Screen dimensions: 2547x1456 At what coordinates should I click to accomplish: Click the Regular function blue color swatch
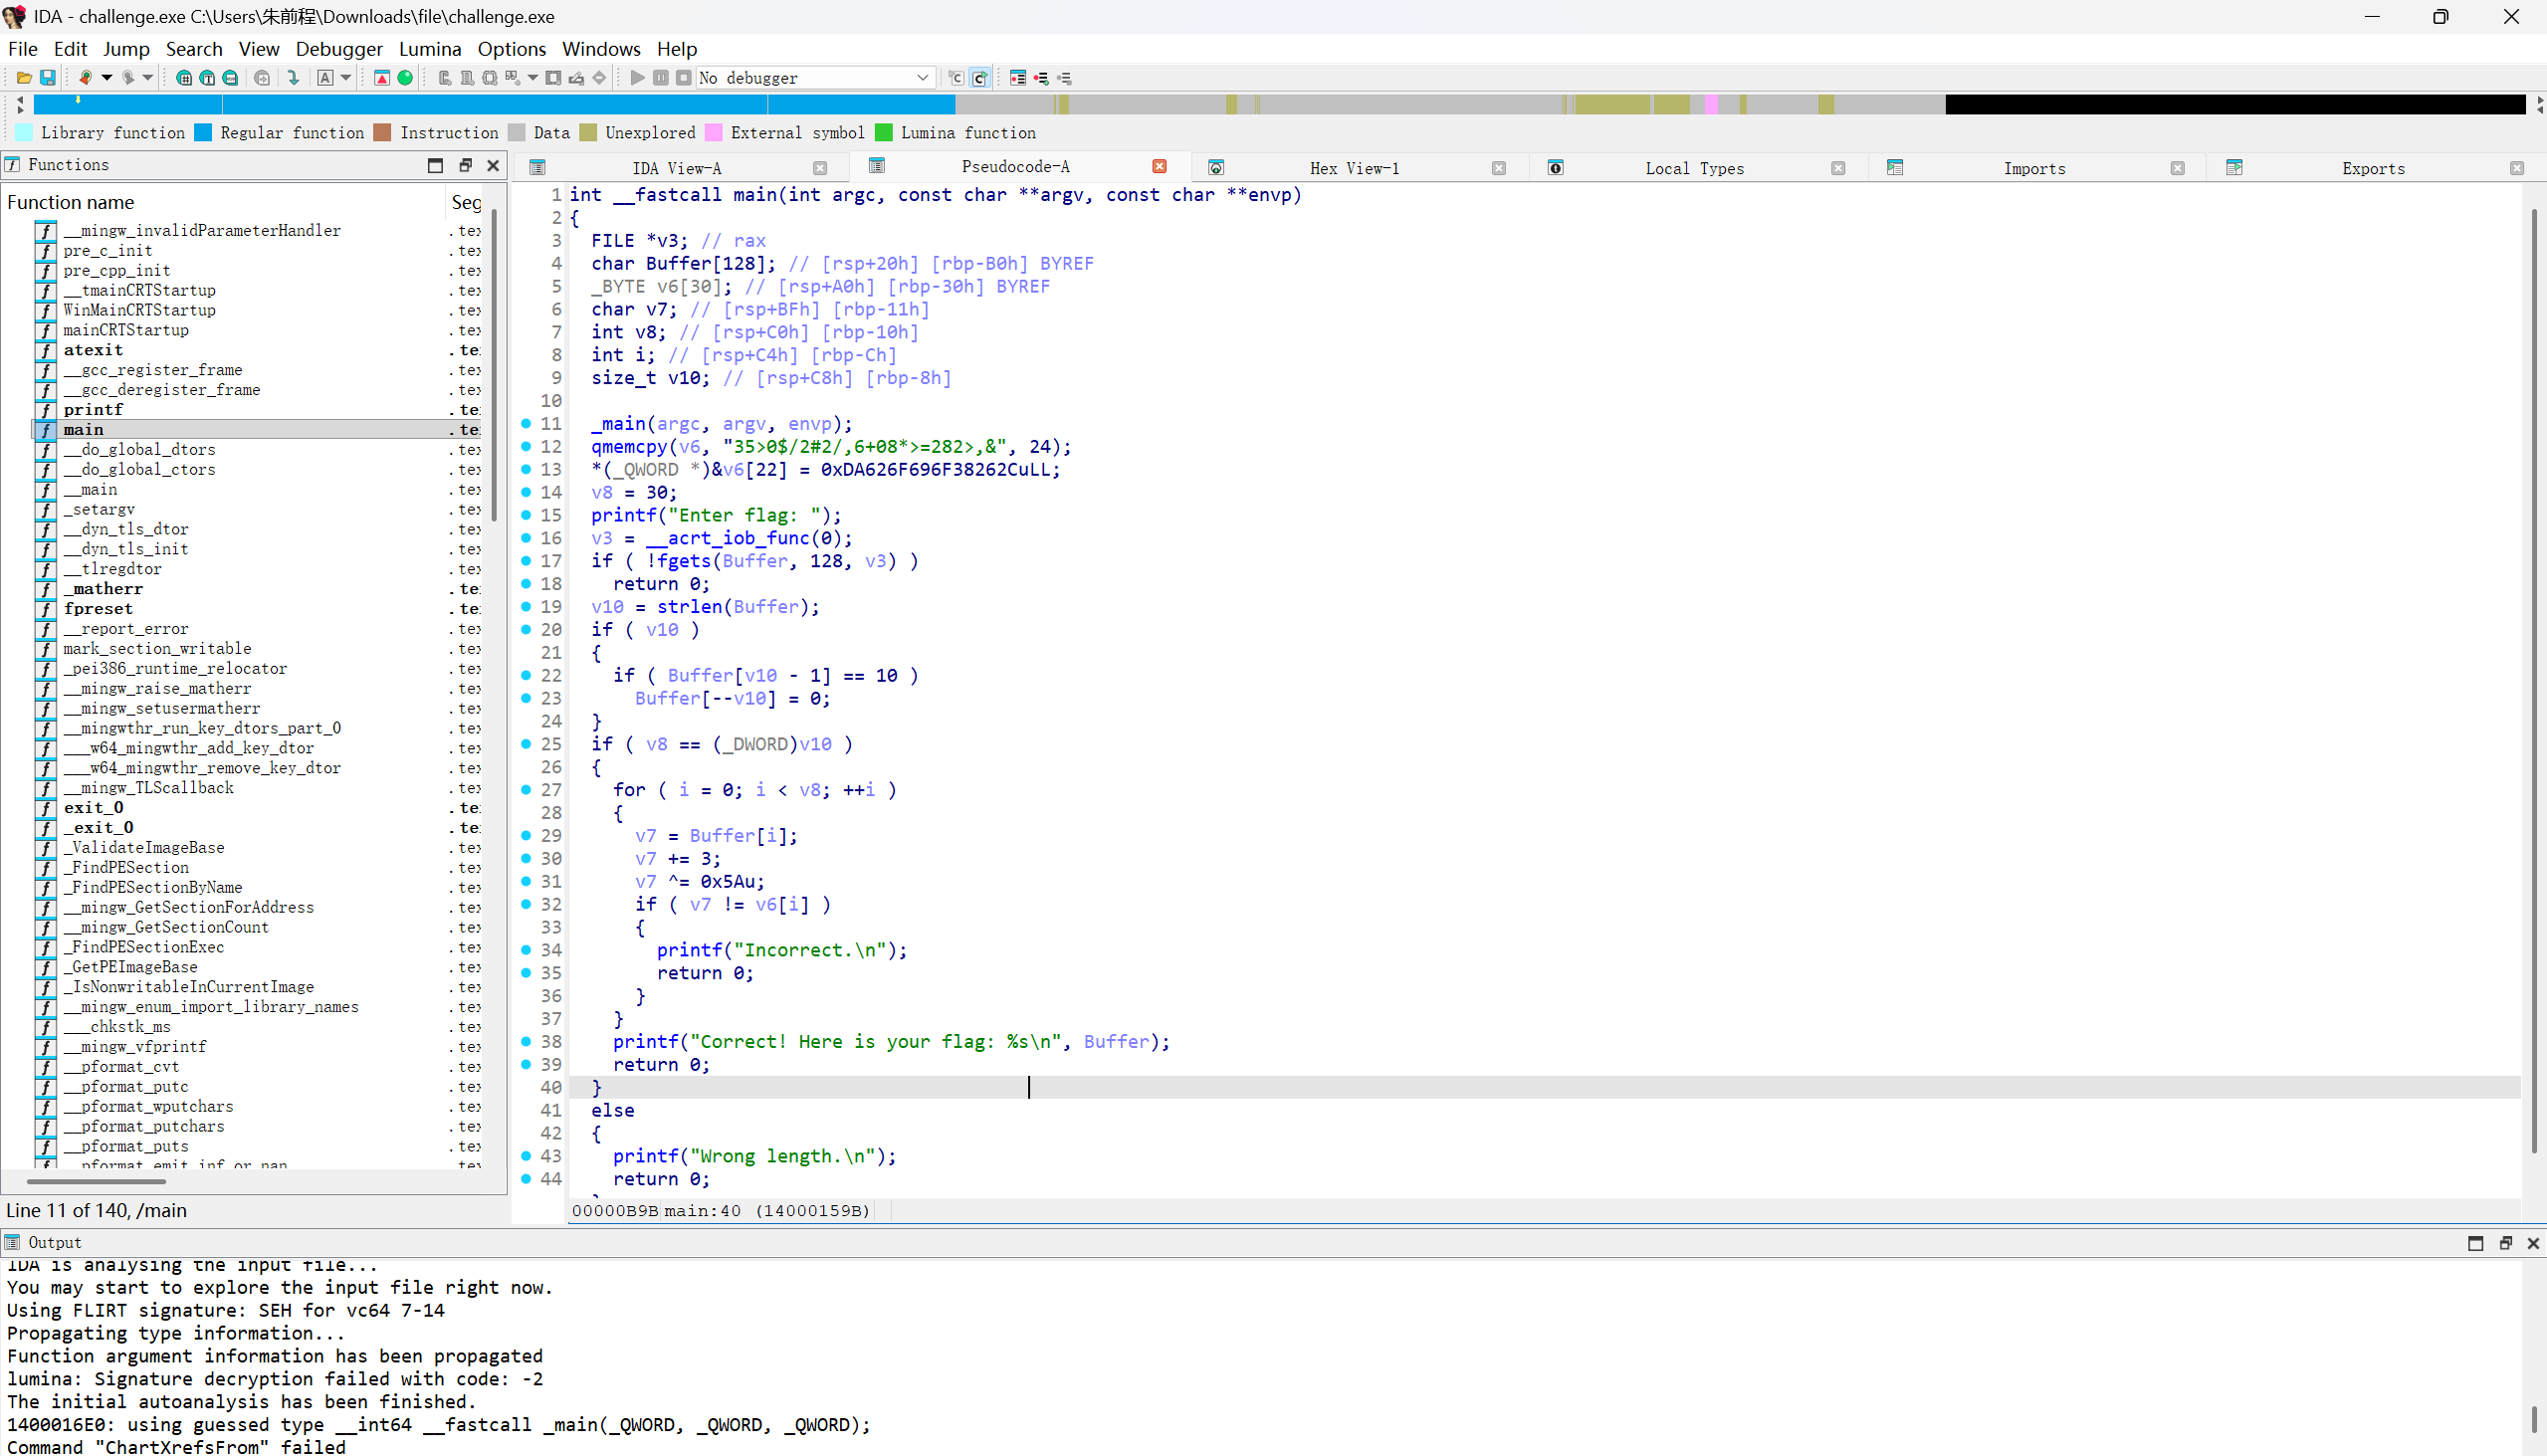tap(203, 133)
